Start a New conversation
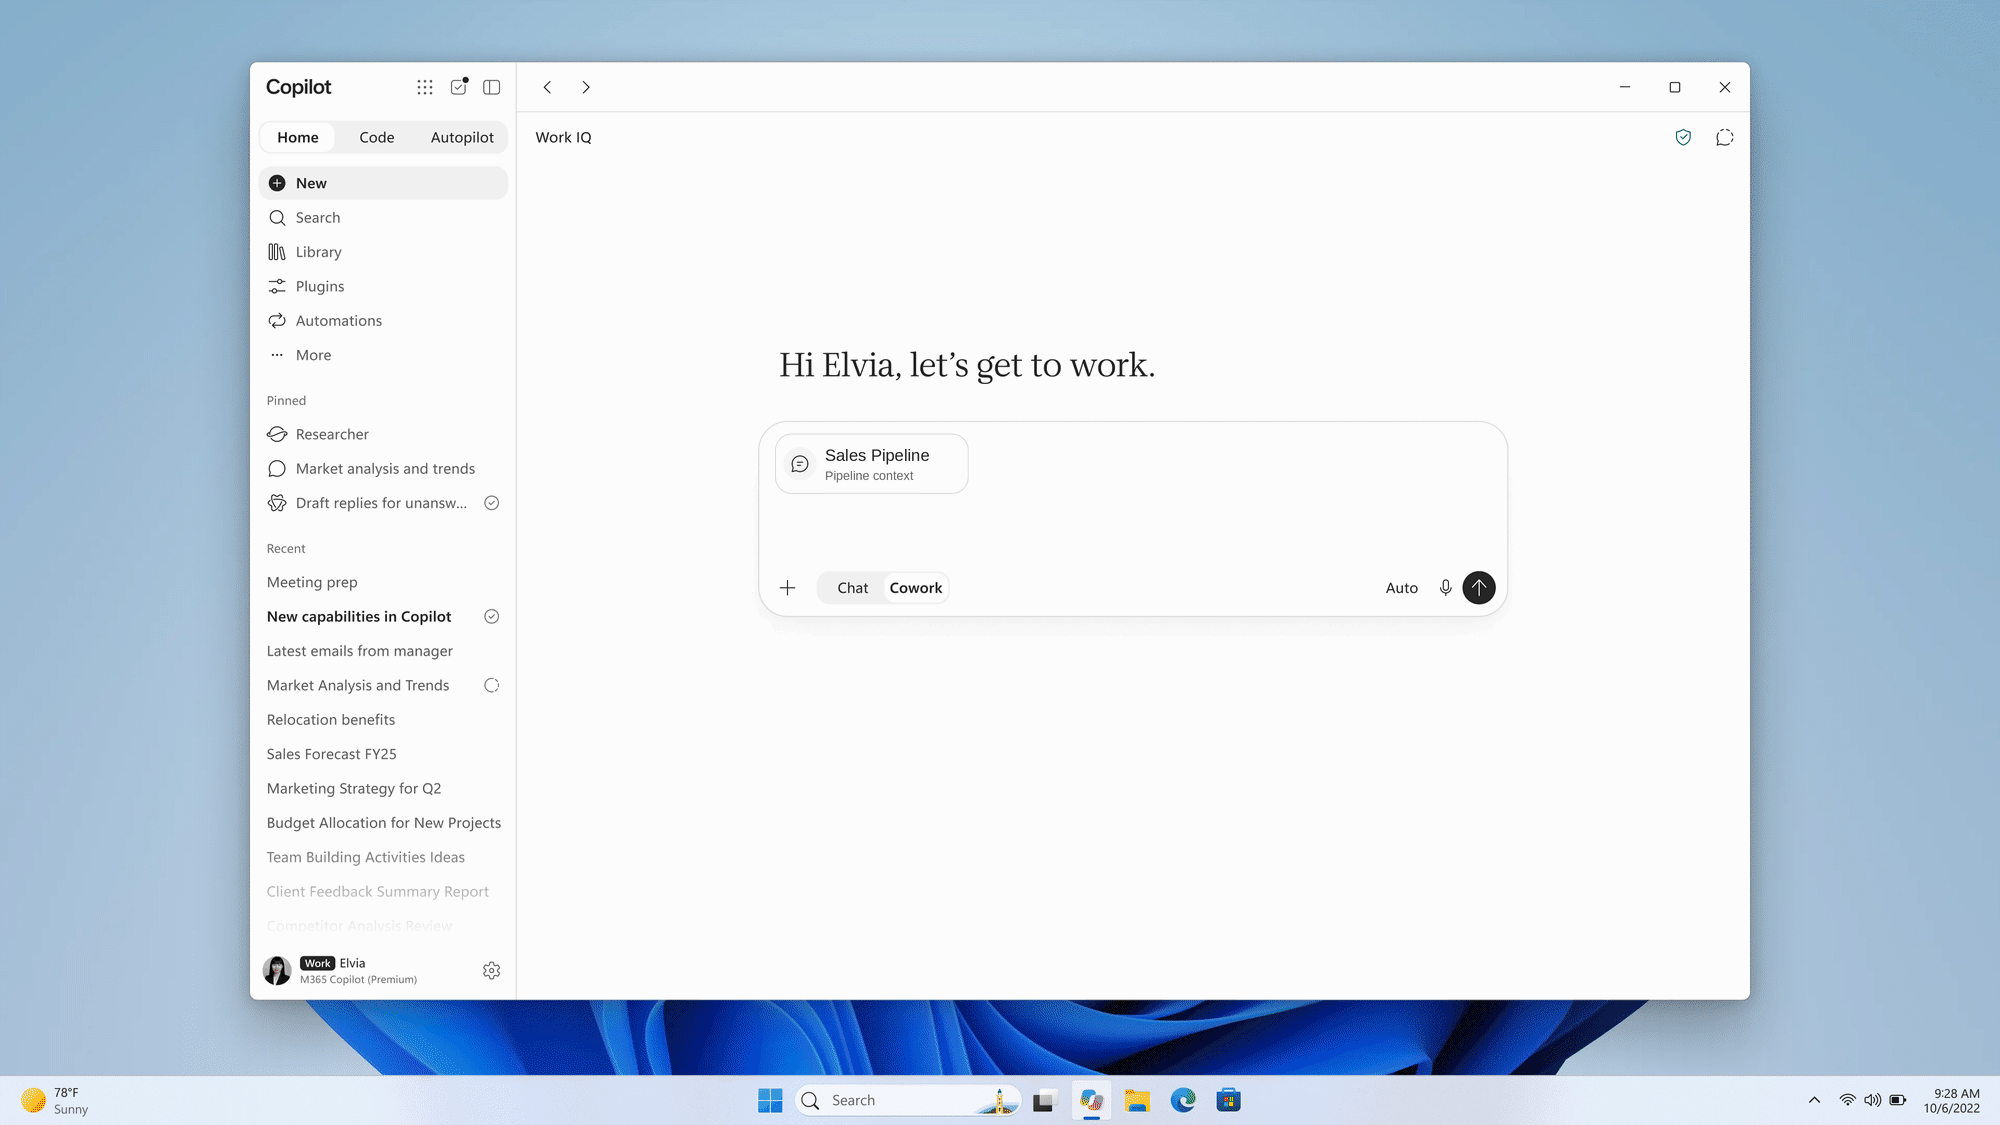Viewport: 2000px width, 1125px height. pyautogui.click(x=384, y=183)
